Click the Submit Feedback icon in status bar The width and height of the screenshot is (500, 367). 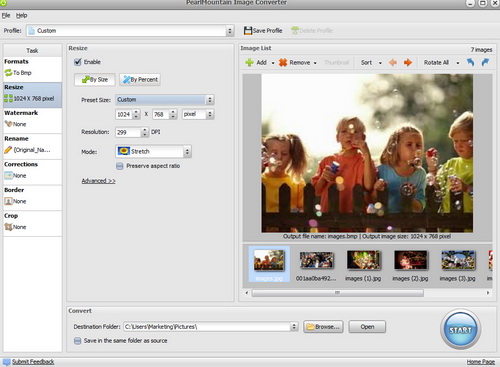[7, 362]
